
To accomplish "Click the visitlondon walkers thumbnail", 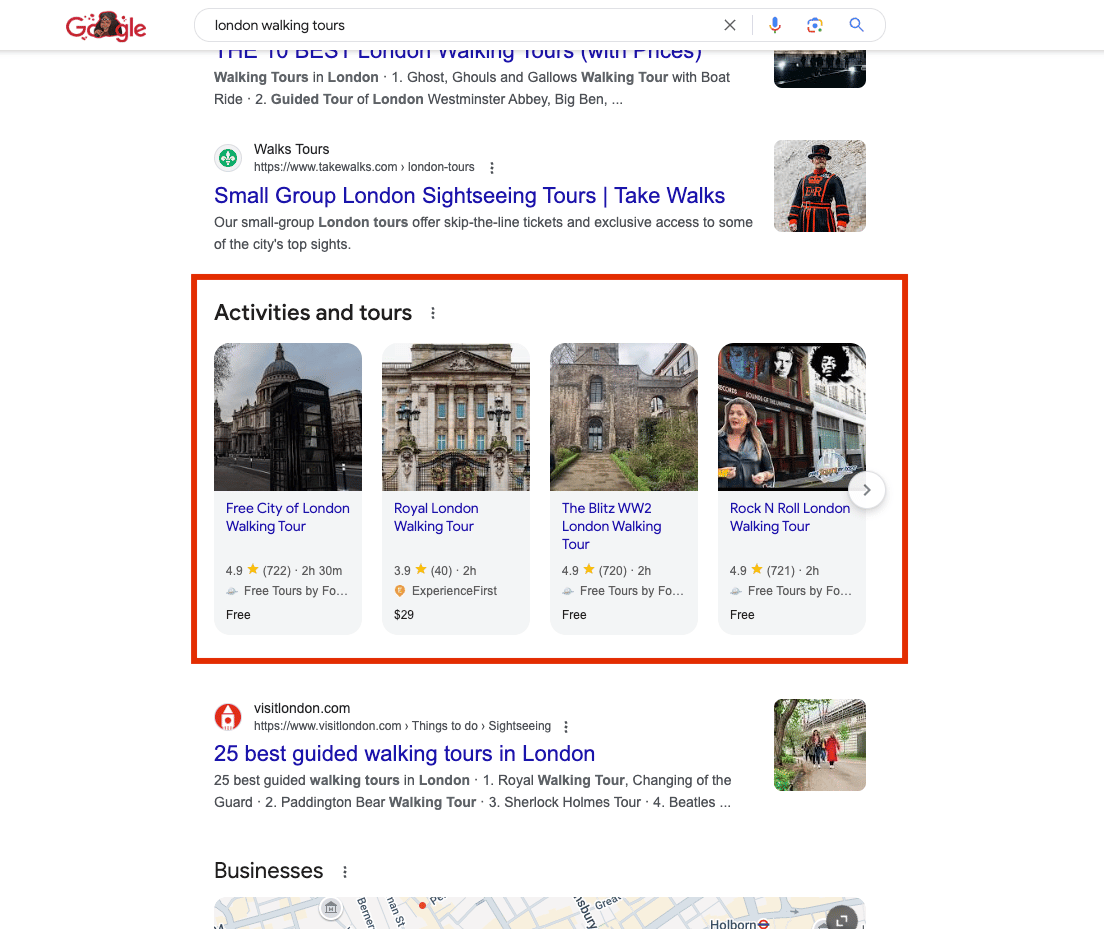I will (820, 744).
